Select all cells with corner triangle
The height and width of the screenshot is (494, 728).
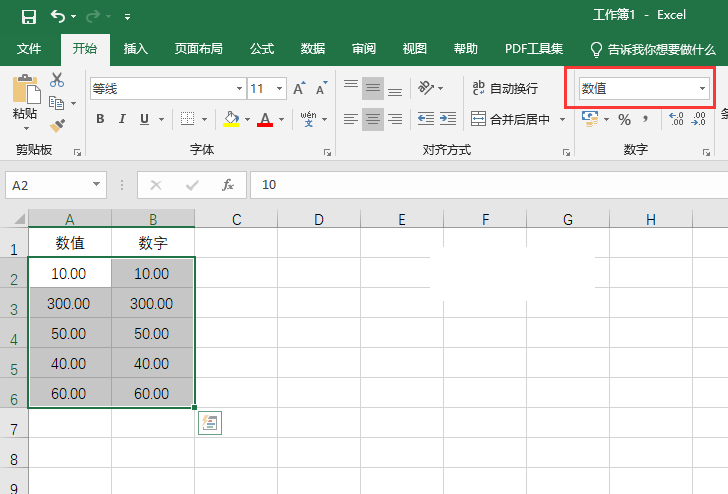pyautogui.click(x=19, y=218)
